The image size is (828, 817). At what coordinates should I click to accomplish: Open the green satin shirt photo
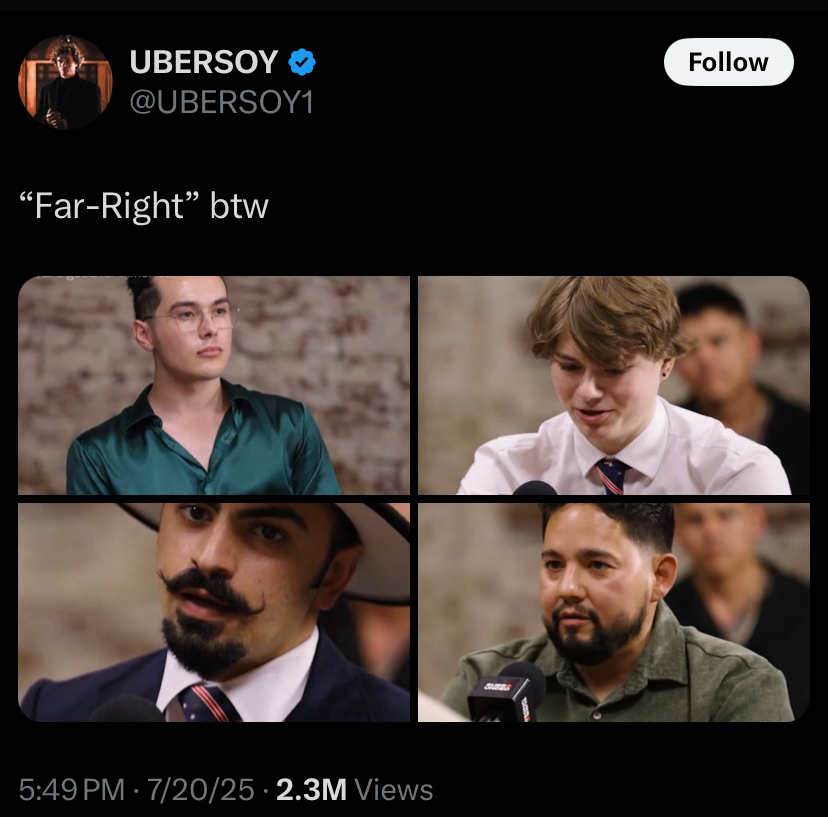[x=214, y=385]
